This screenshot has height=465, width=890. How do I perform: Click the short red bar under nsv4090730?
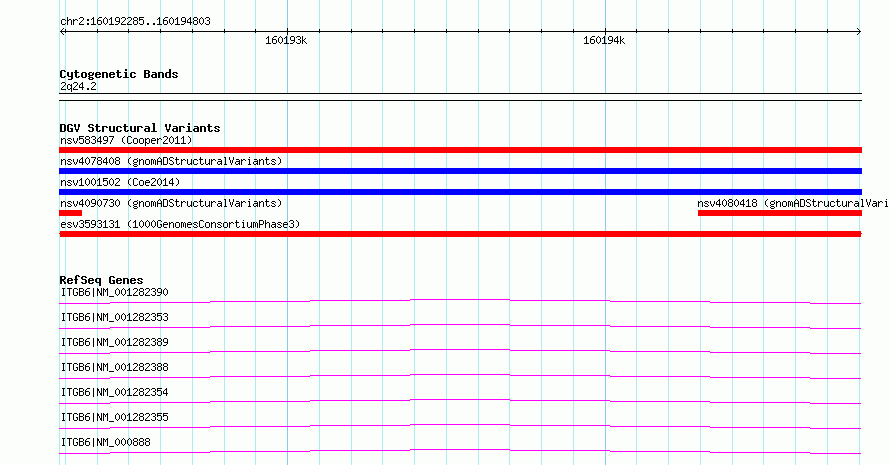tap(70, 213)
